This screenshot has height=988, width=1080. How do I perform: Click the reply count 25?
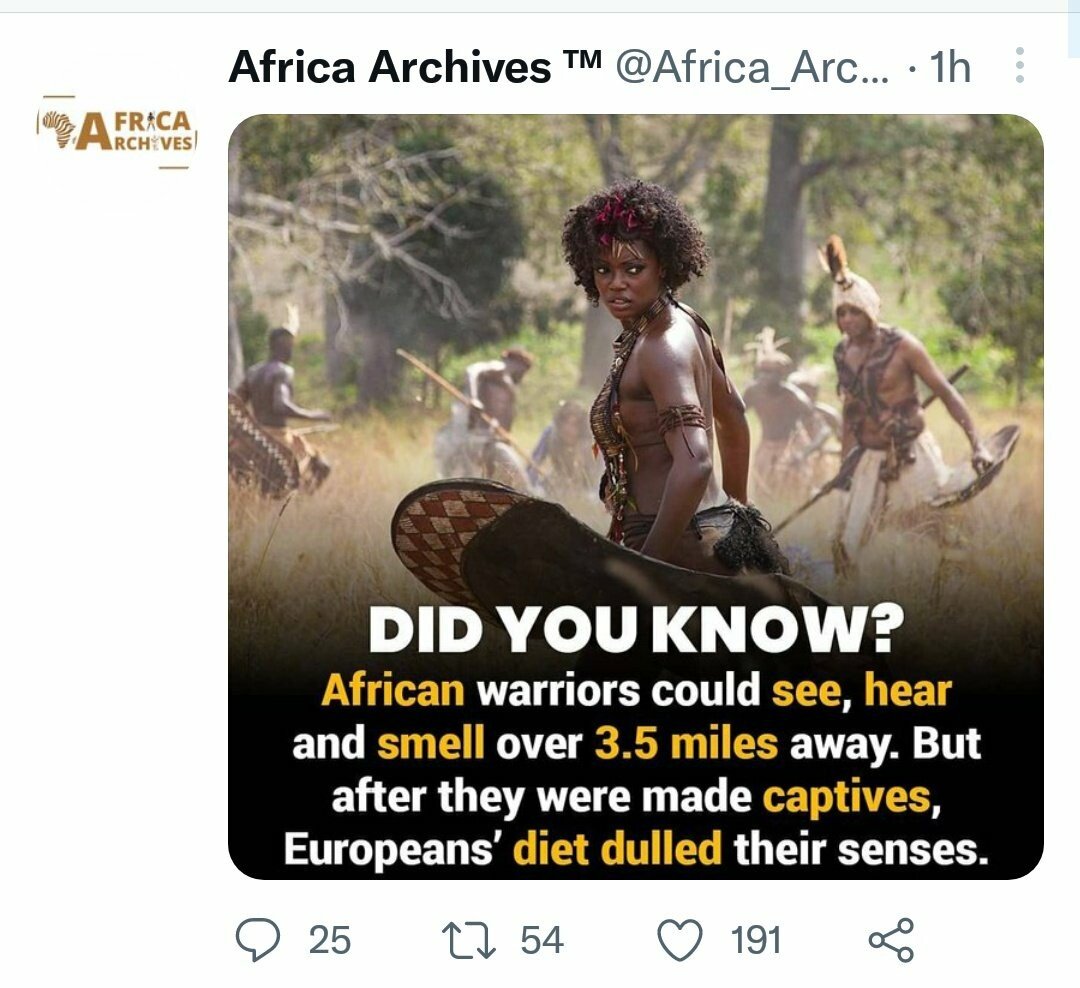click(329, 940)
